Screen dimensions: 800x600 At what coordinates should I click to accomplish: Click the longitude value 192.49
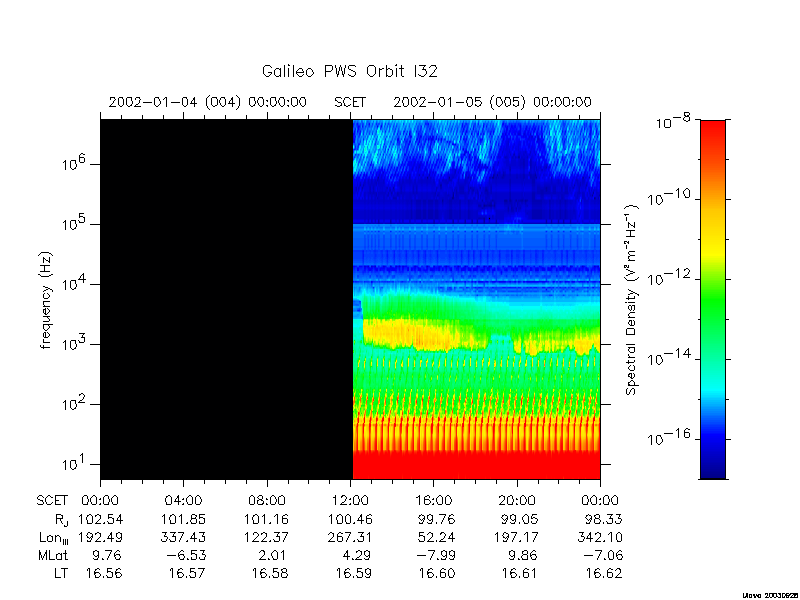click(x=101, y=537)
